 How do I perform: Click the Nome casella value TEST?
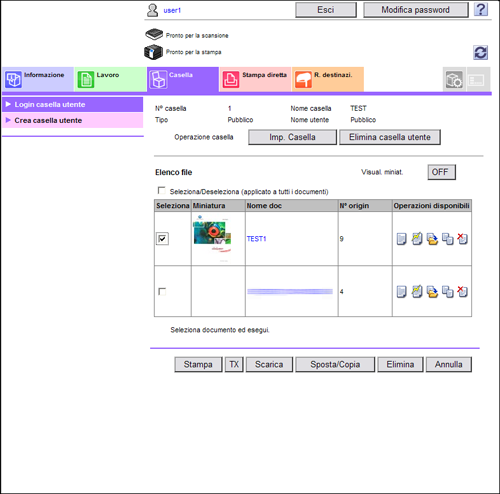coord(358,108)
